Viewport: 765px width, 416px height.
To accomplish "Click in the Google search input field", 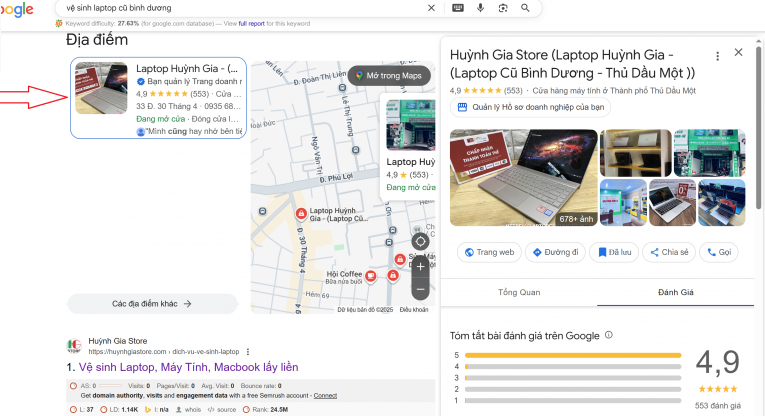I will tap(242, 8).
